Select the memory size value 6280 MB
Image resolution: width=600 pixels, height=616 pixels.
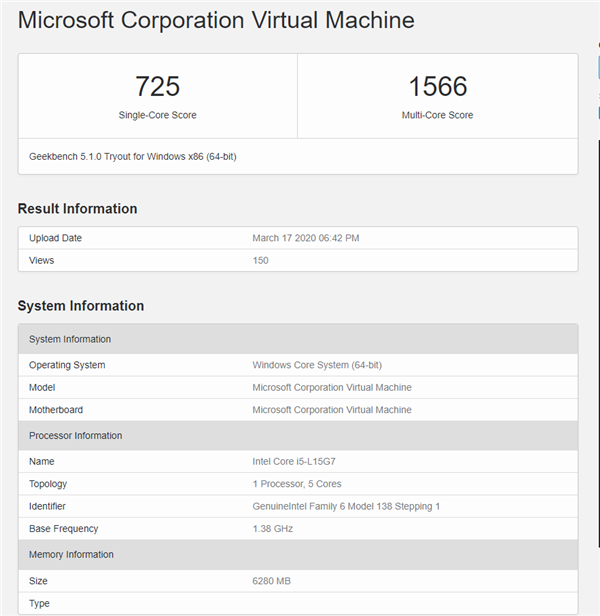tap(270, 581)
